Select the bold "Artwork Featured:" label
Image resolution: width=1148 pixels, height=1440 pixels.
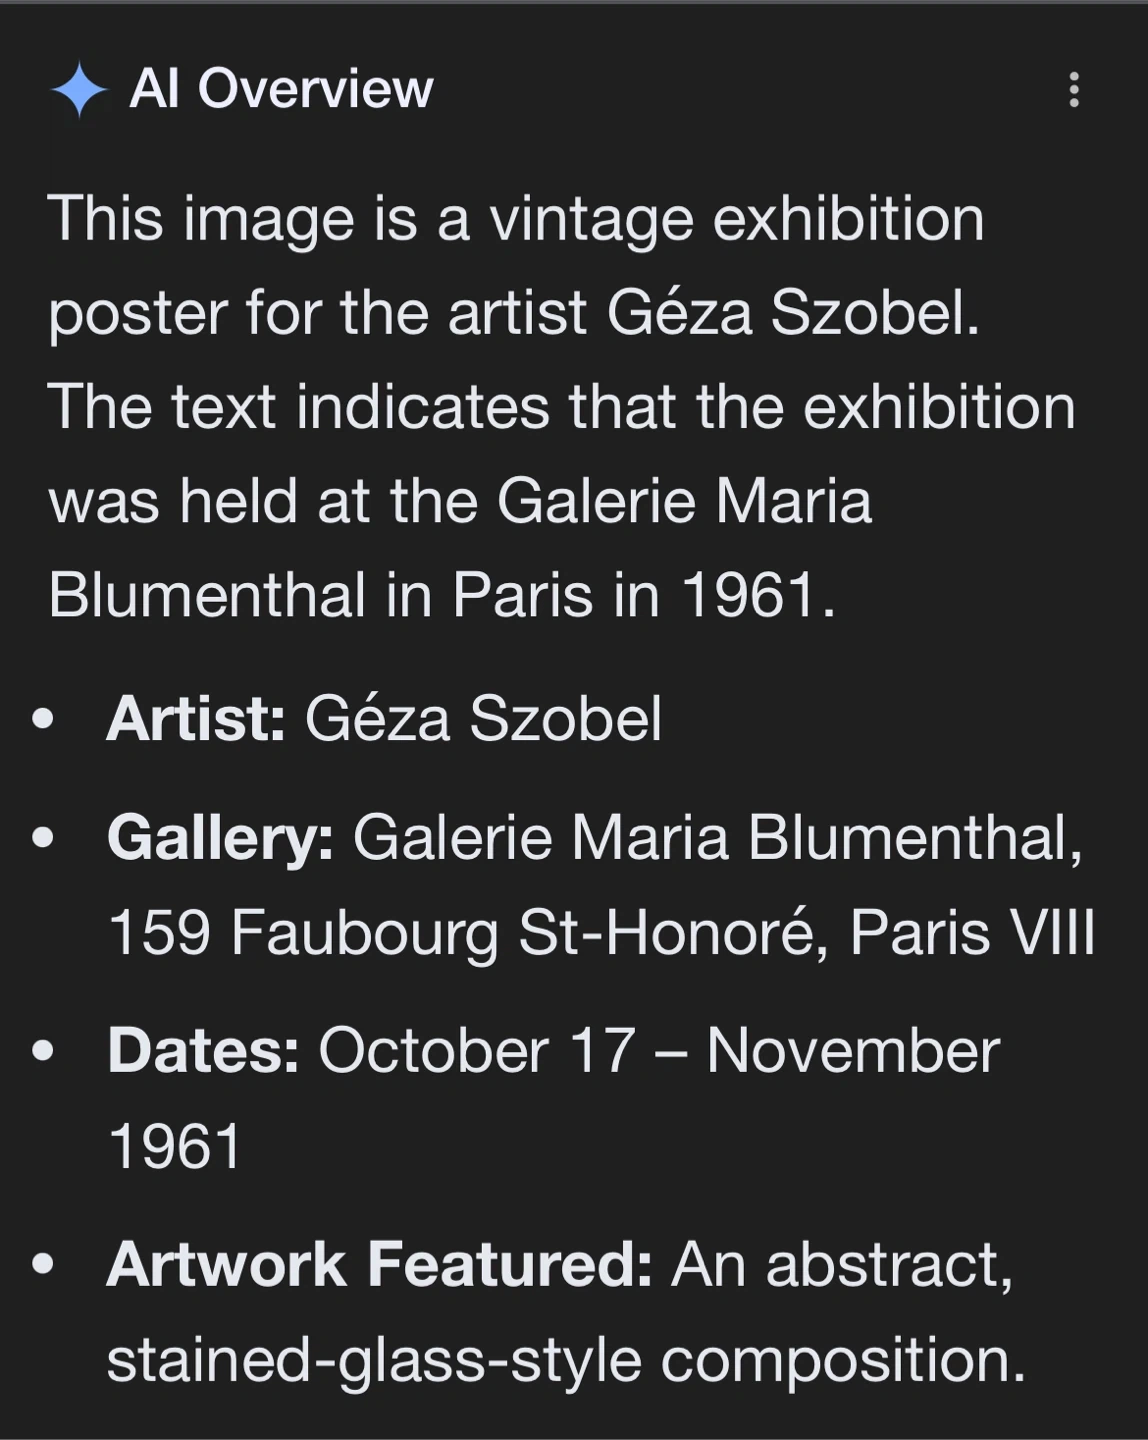pos(379,1264)
